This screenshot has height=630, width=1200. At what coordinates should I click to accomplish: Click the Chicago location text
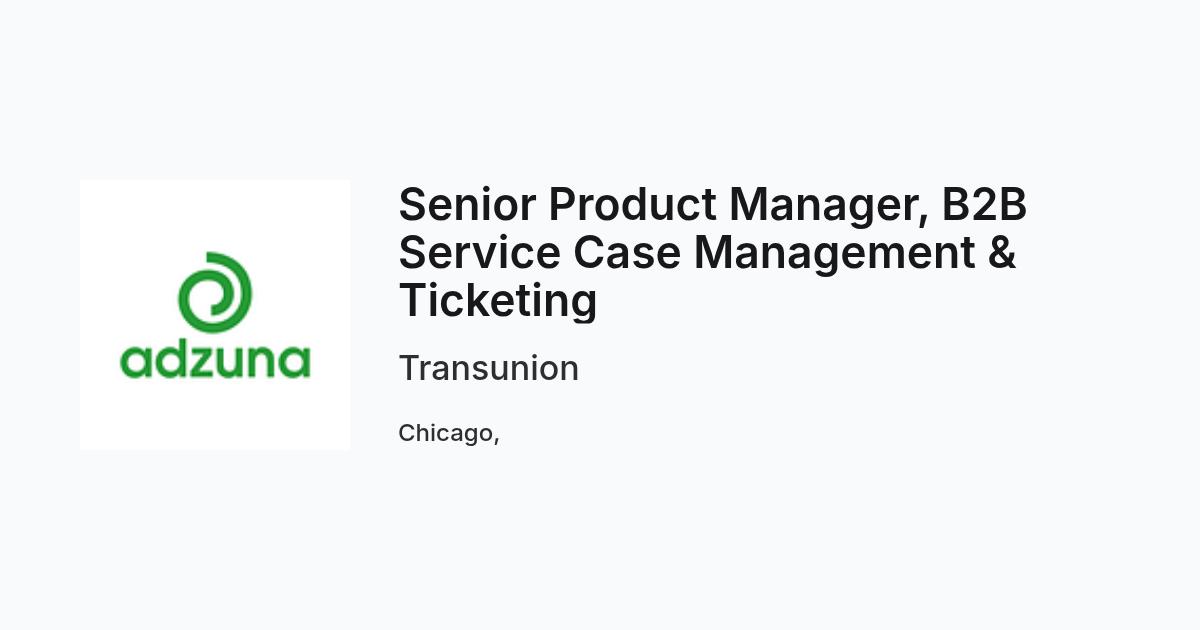(448, 433)
